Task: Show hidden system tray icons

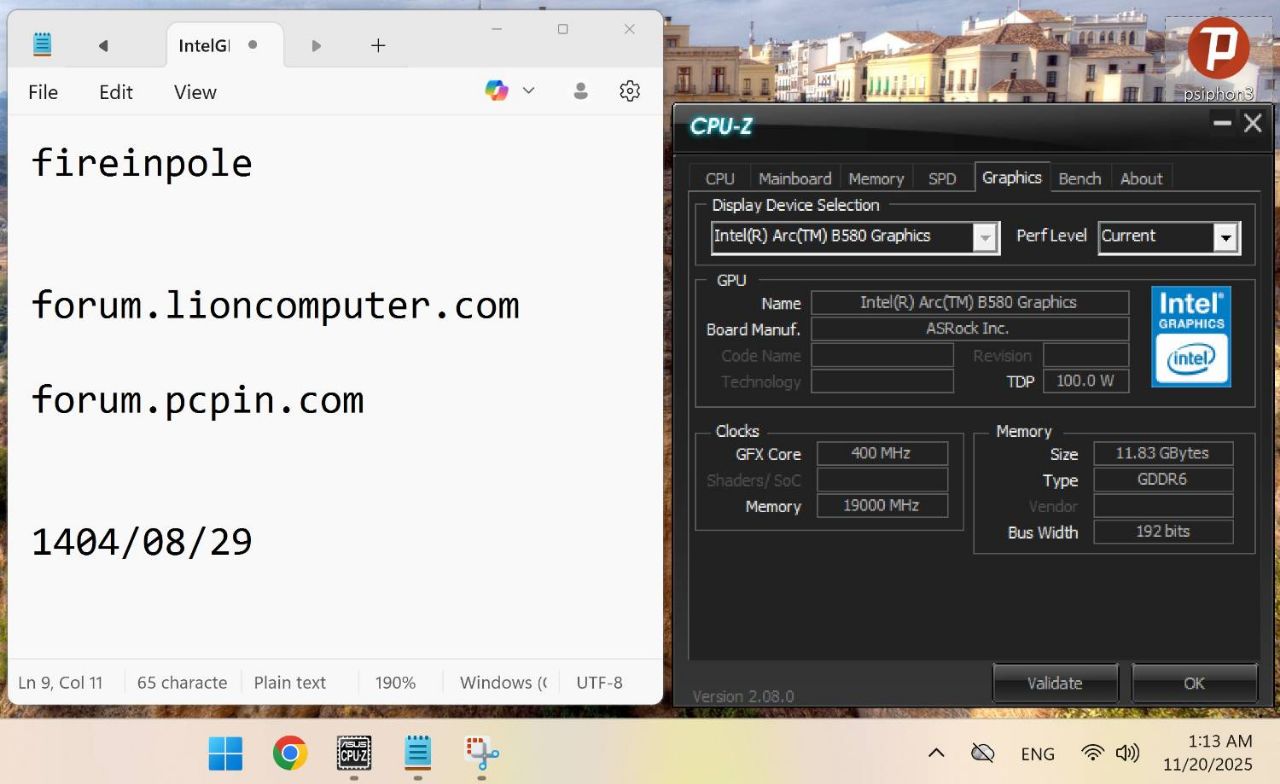Action: tap(936, 753)
